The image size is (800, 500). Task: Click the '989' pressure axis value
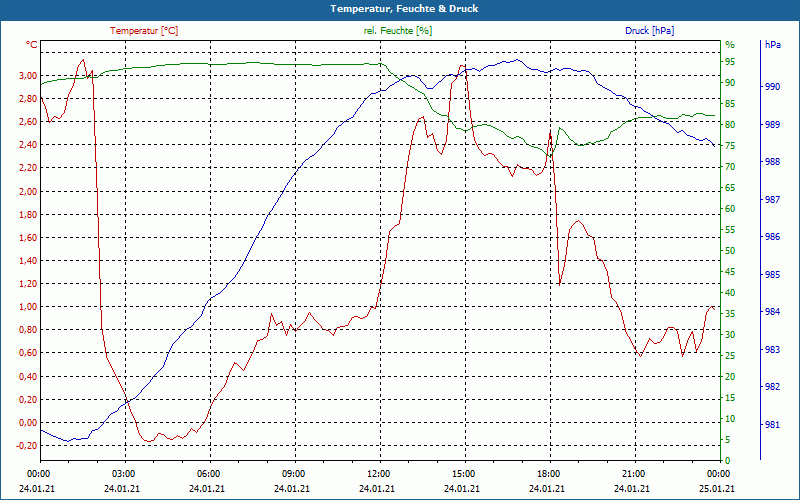772,124
